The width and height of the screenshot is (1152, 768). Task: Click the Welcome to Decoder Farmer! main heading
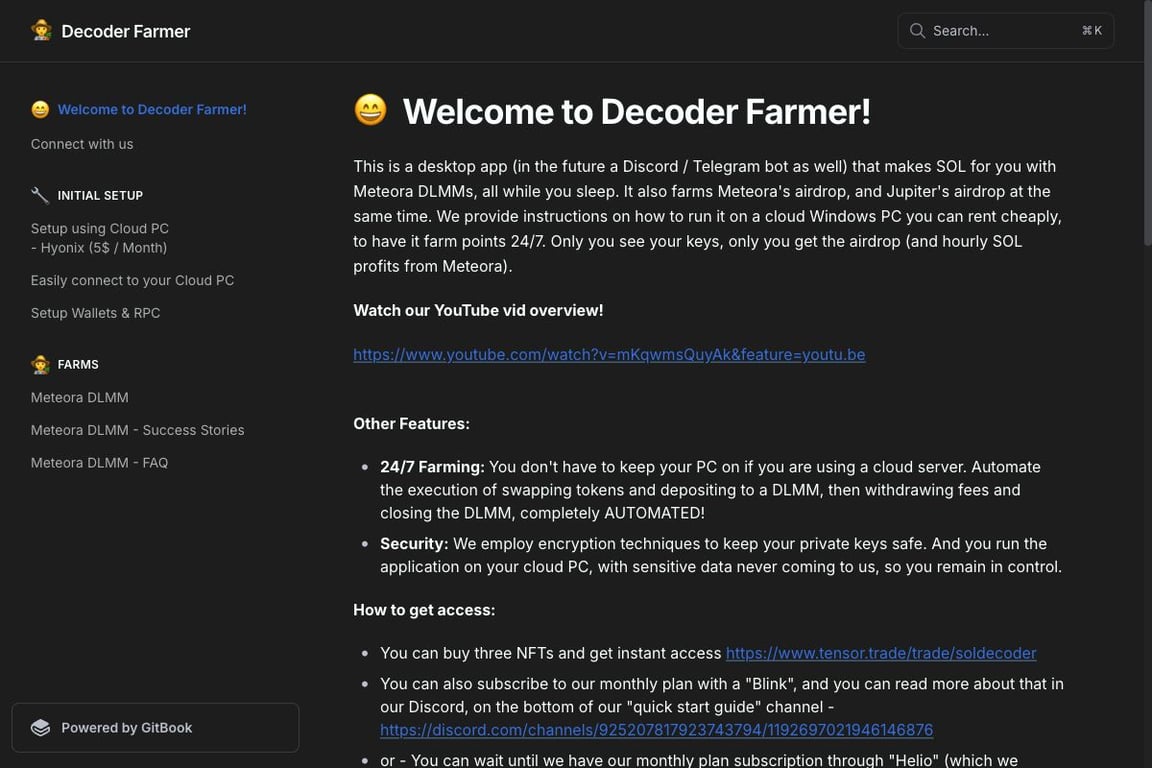[636, 112]
